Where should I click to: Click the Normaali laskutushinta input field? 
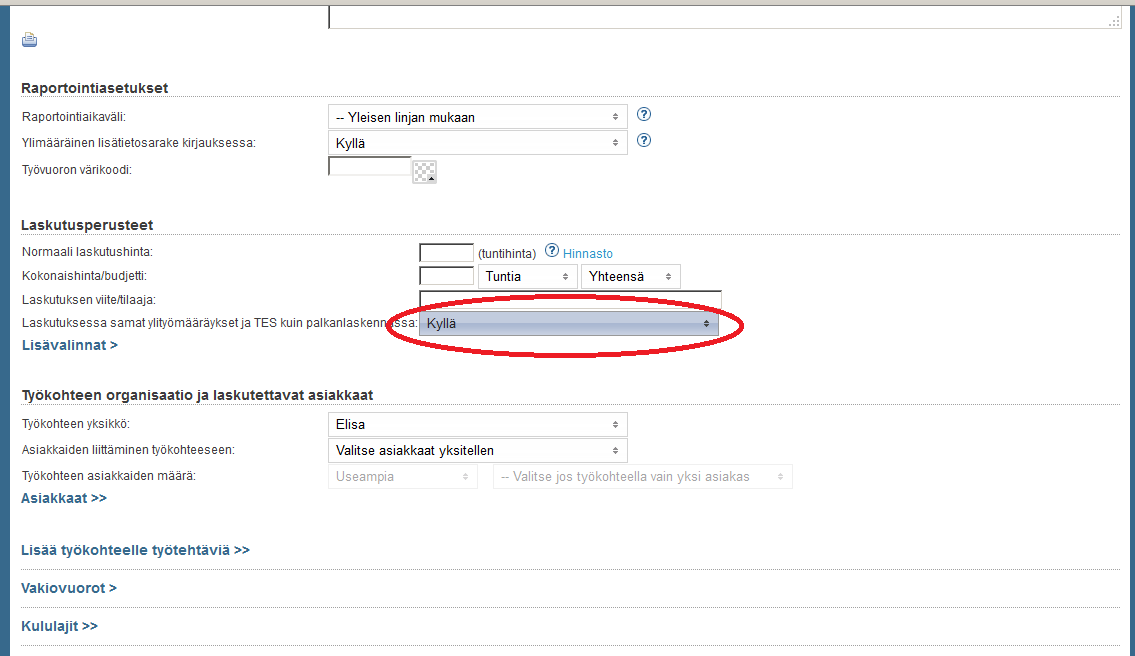(446, 253)
